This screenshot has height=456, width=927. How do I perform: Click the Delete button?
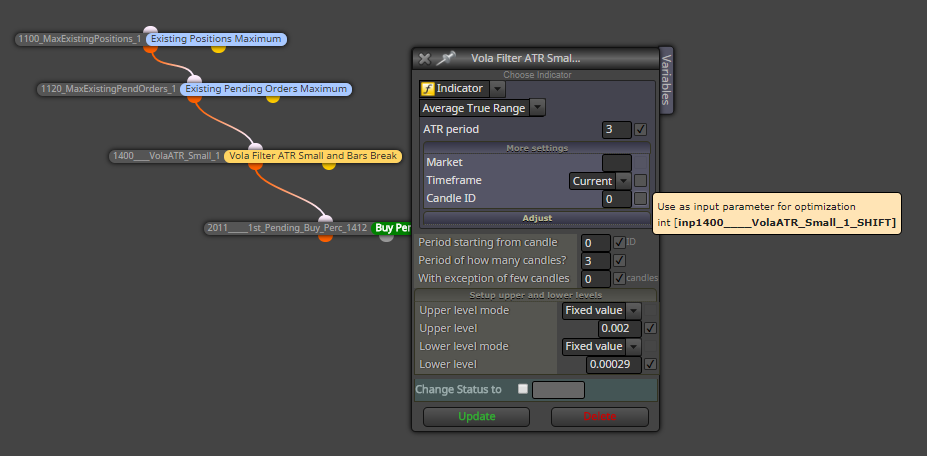(599, 416)
